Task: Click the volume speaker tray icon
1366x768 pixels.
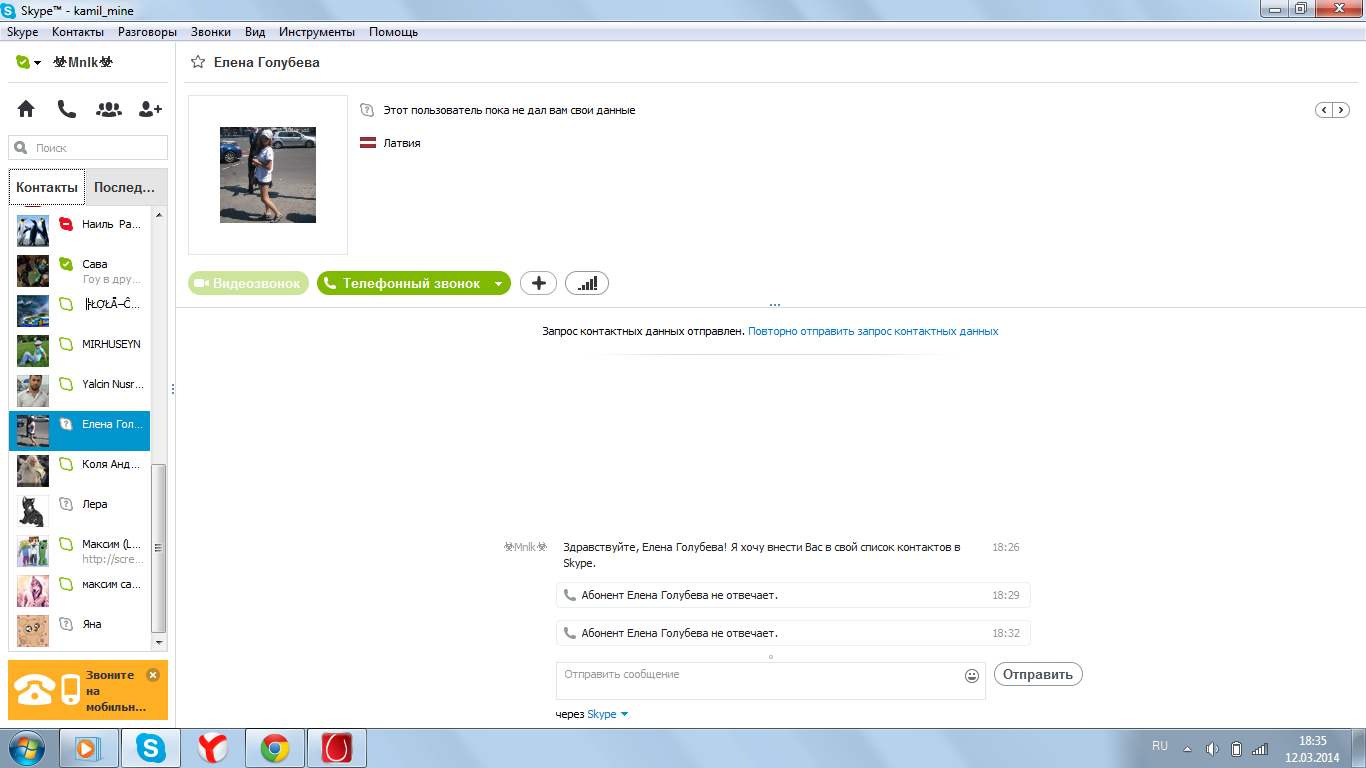Action: pos(1212,748)
